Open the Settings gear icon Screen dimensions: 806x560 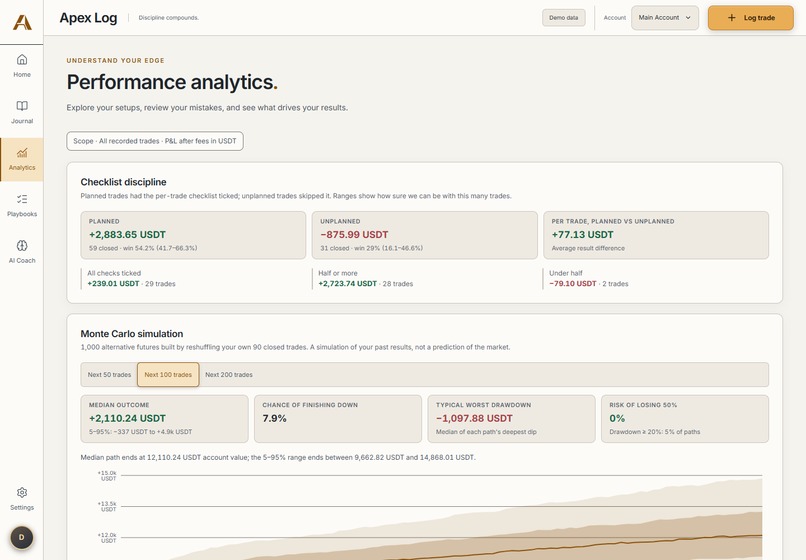(22, 493)
